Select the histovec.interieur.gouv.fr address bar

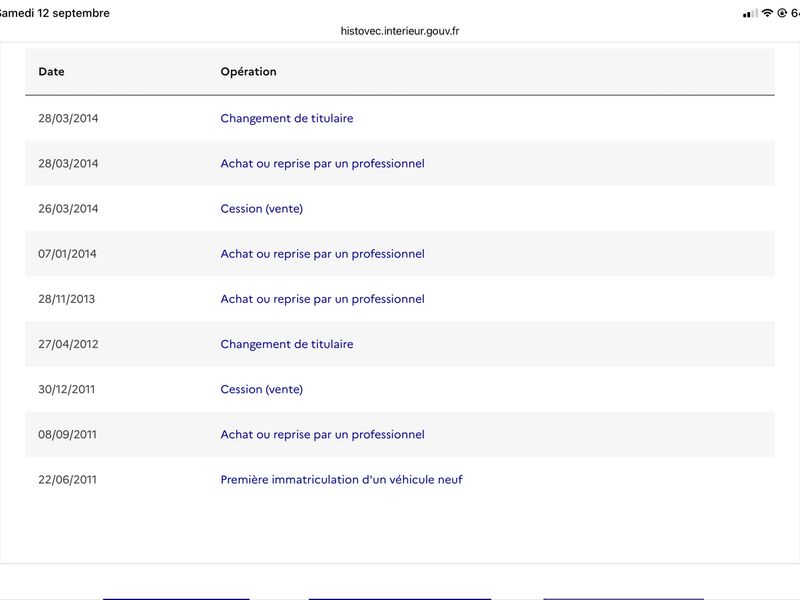(399, 31)
